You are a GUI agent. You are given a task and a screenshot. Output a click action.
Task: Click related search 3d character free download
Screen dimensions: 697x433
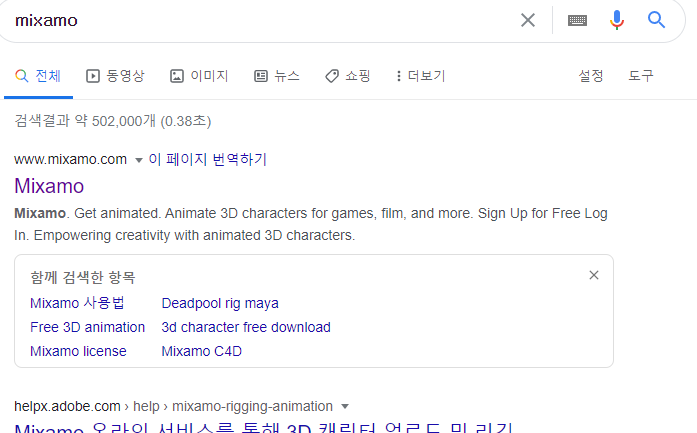246,327
